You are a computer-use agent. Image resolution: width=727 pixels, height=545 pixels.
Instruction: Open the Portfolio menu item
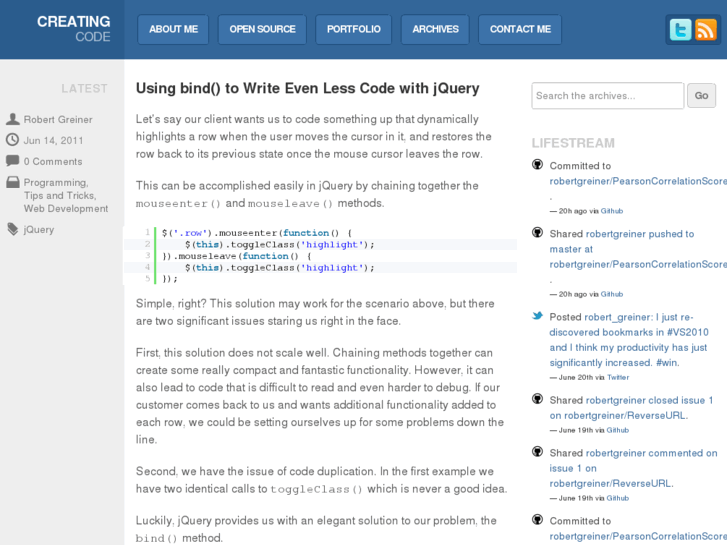(354, 29)
